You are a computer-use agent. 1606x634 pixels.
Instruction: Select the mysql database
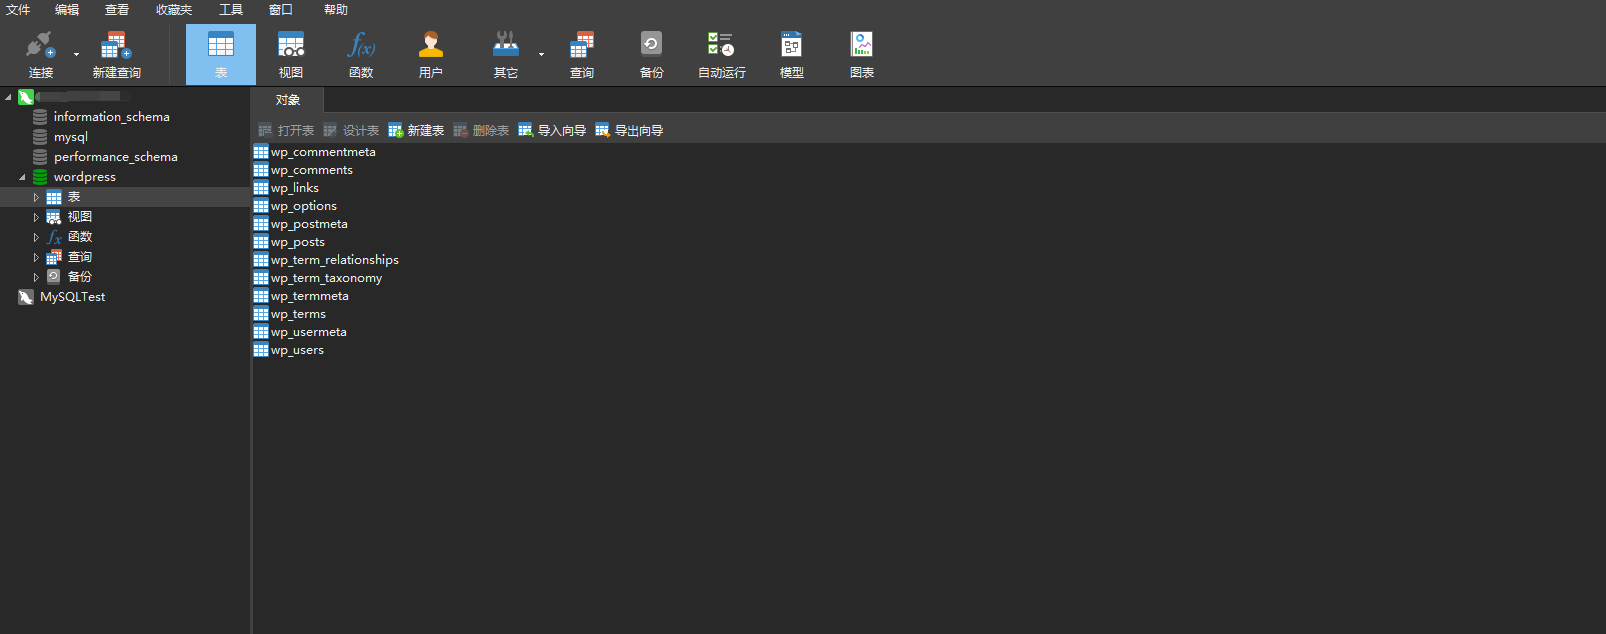coord(70,137)
